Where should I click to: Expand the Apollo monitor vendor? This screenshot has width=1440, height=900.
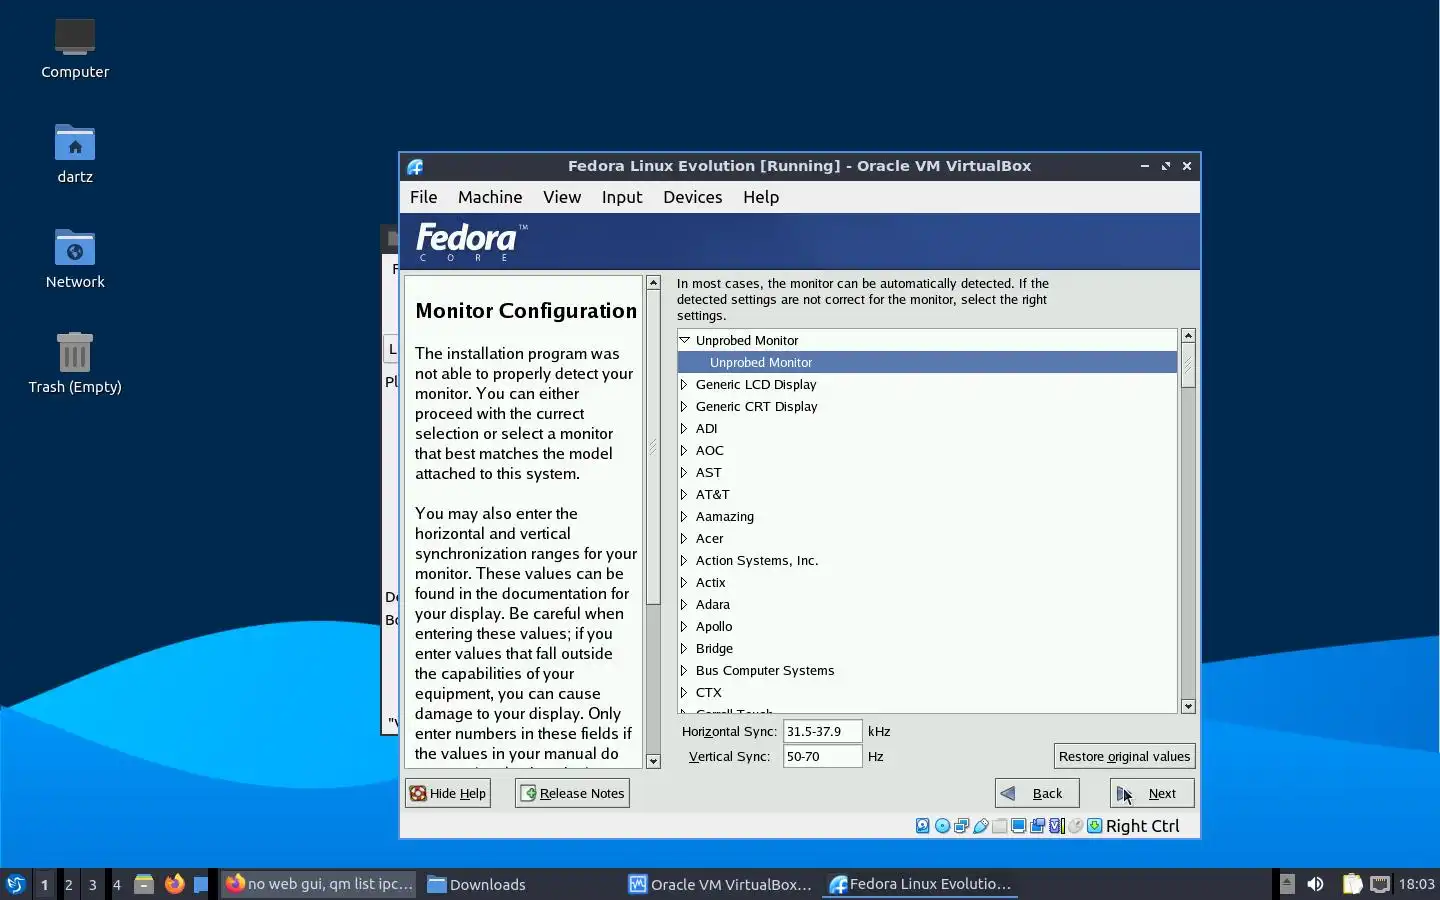[x=685, y=626]
